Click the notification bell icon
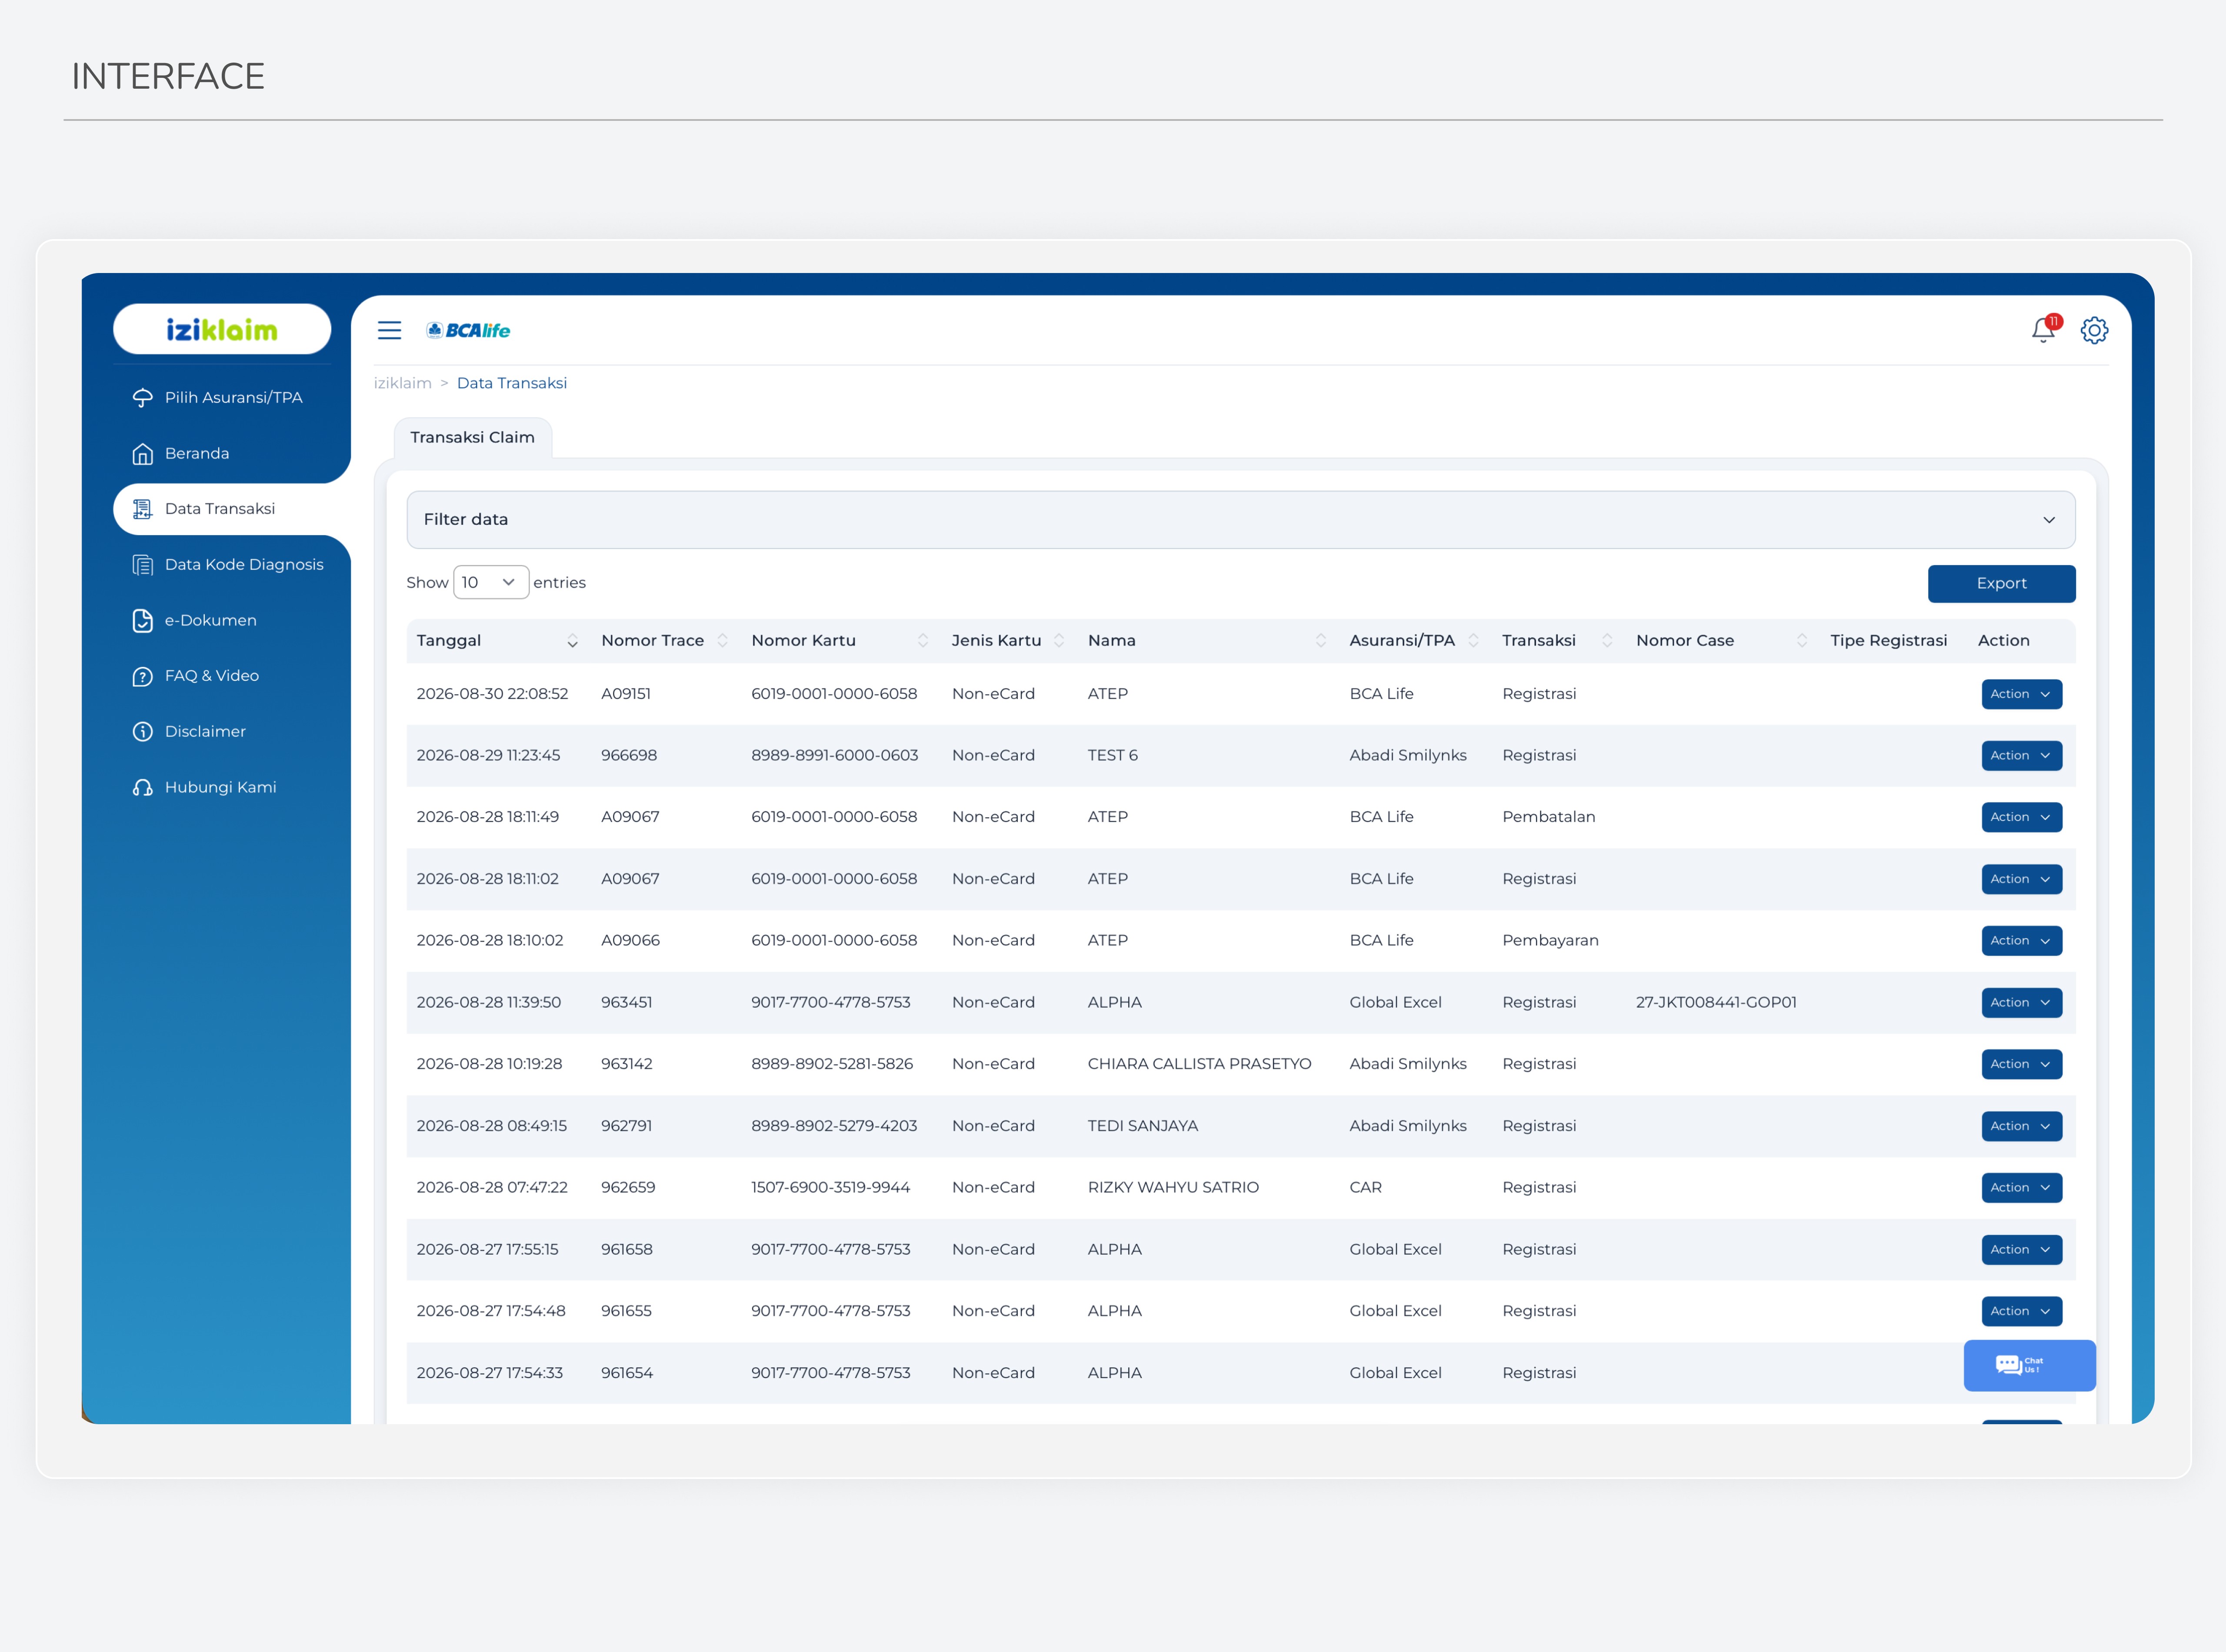 click(x=2043, y=329)
